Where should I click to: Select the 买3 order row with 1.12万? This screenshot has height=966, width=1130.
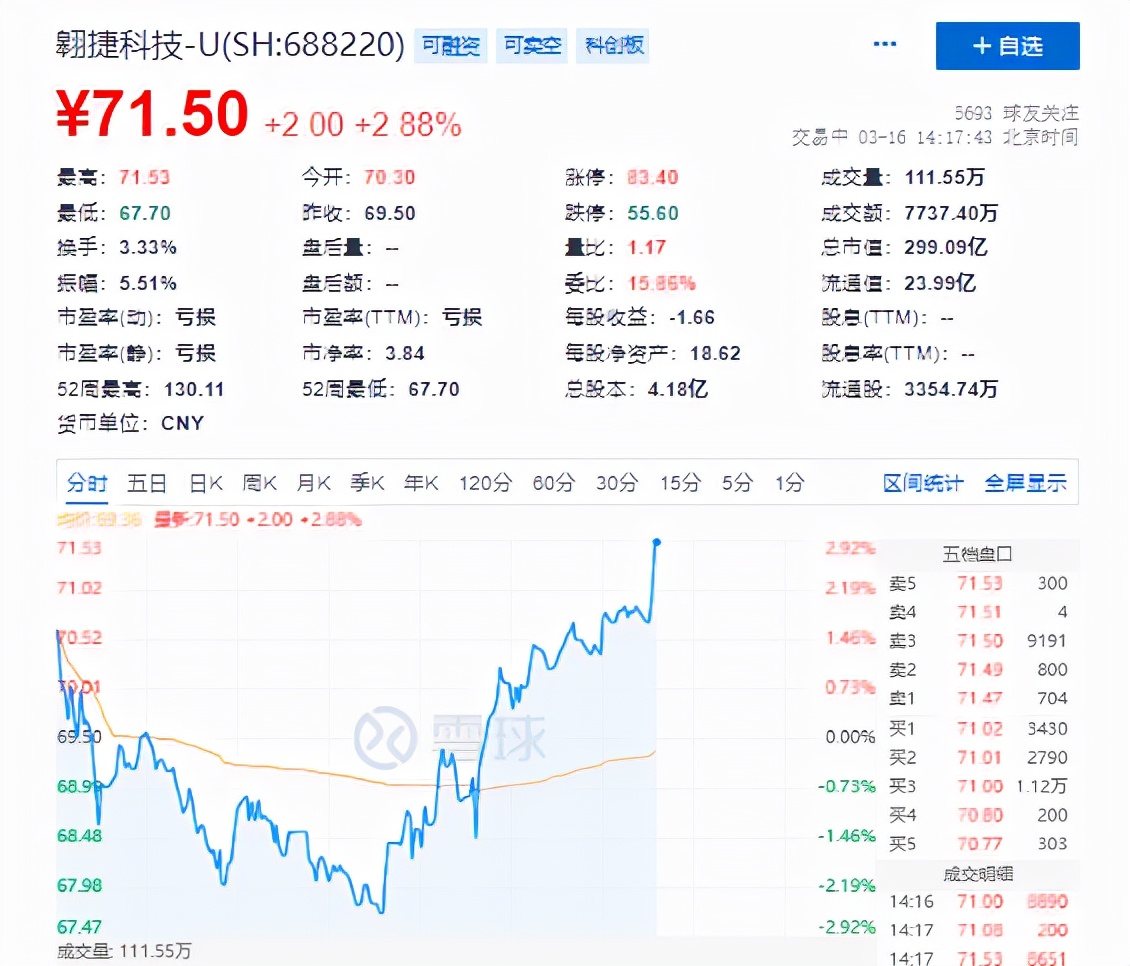978,786
